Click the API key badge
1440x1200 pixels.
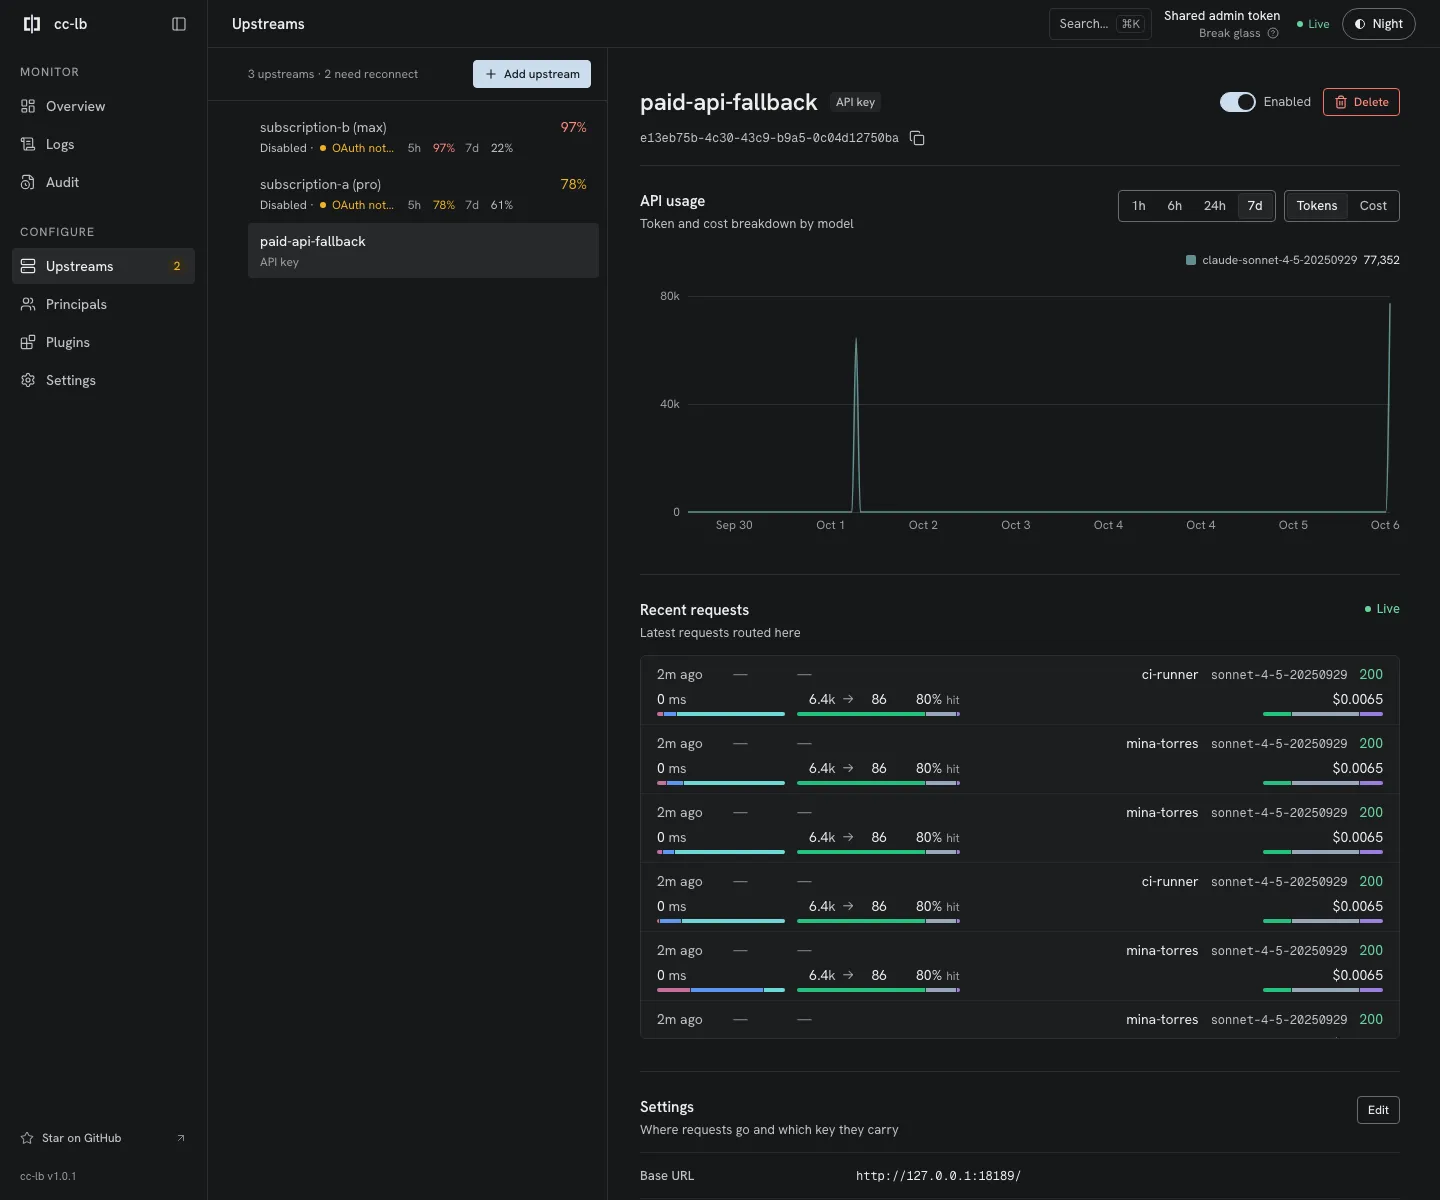pyautogui.click(x=855, y=102)
